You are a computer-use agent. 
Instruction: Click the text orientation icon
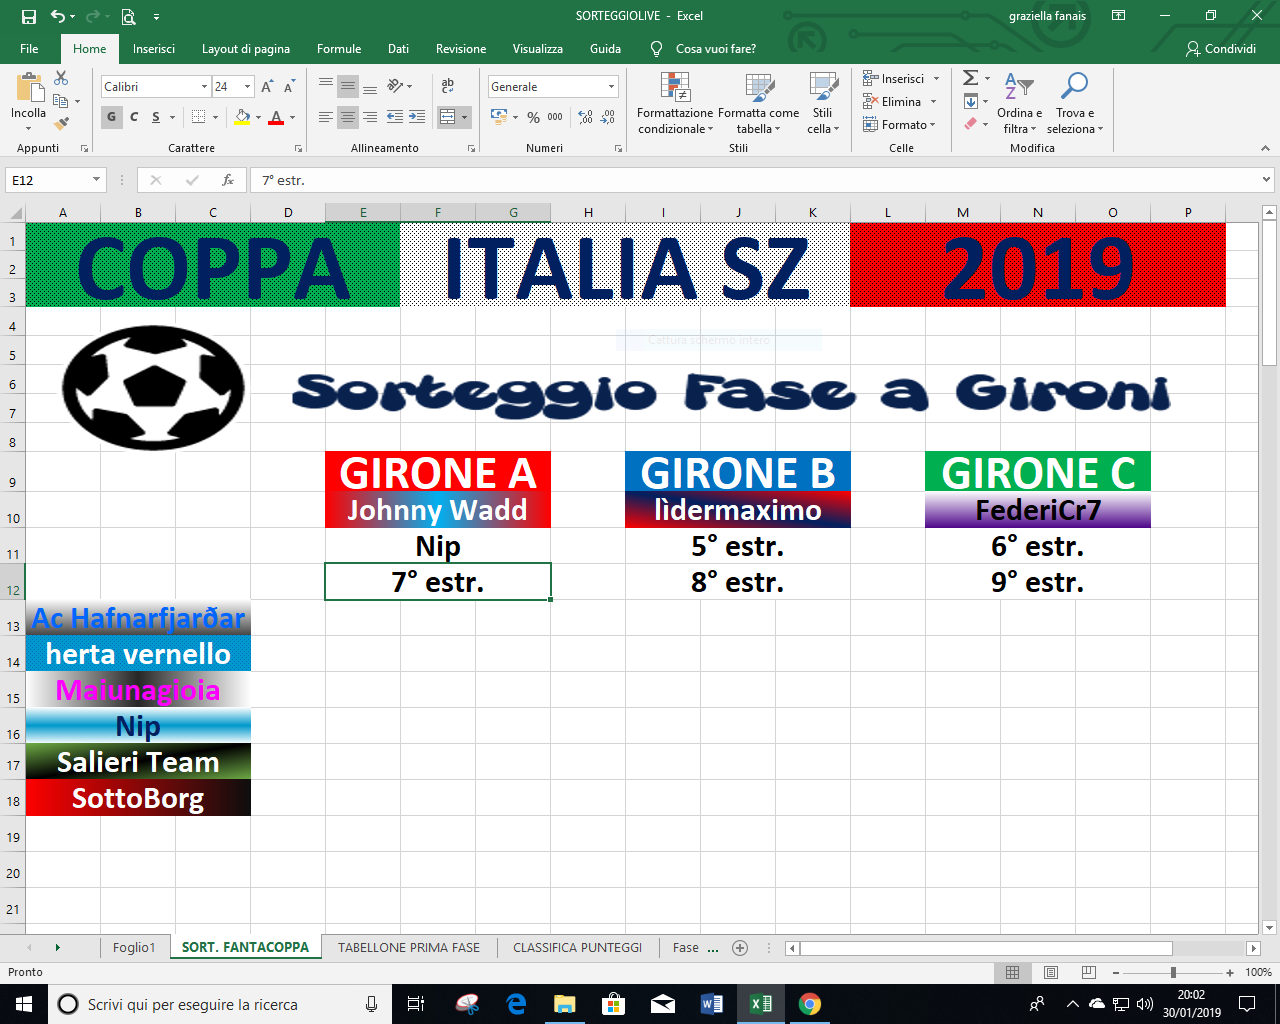[396, 87]
